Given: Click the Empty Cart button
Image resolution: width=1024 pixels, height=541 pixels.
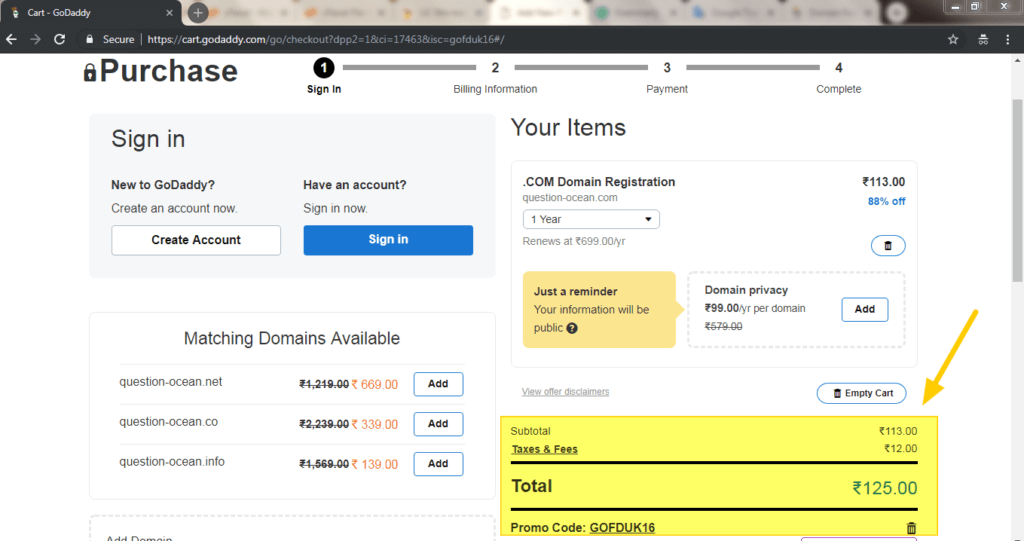Looking at the screenshot, I should click(x=861, y=393).
